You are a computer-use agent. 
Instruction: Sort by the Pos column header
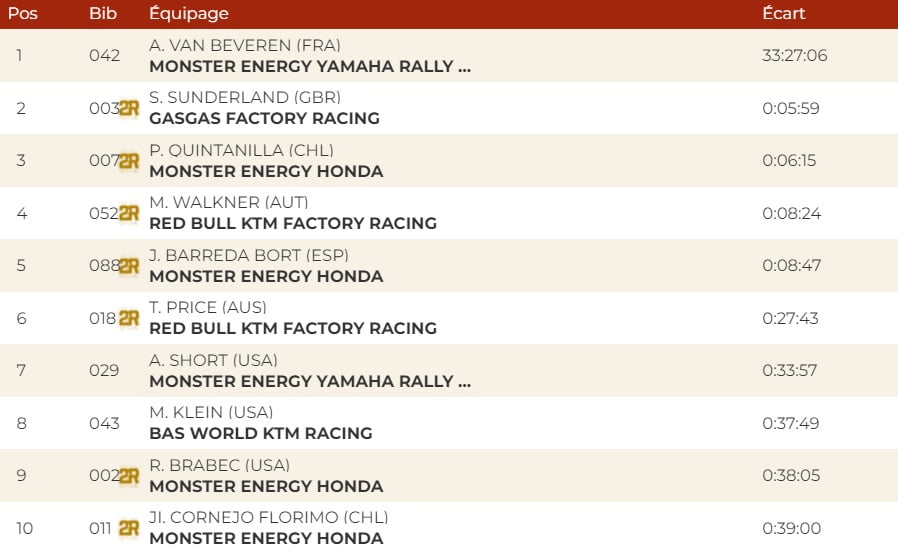(x=23, y=14)
